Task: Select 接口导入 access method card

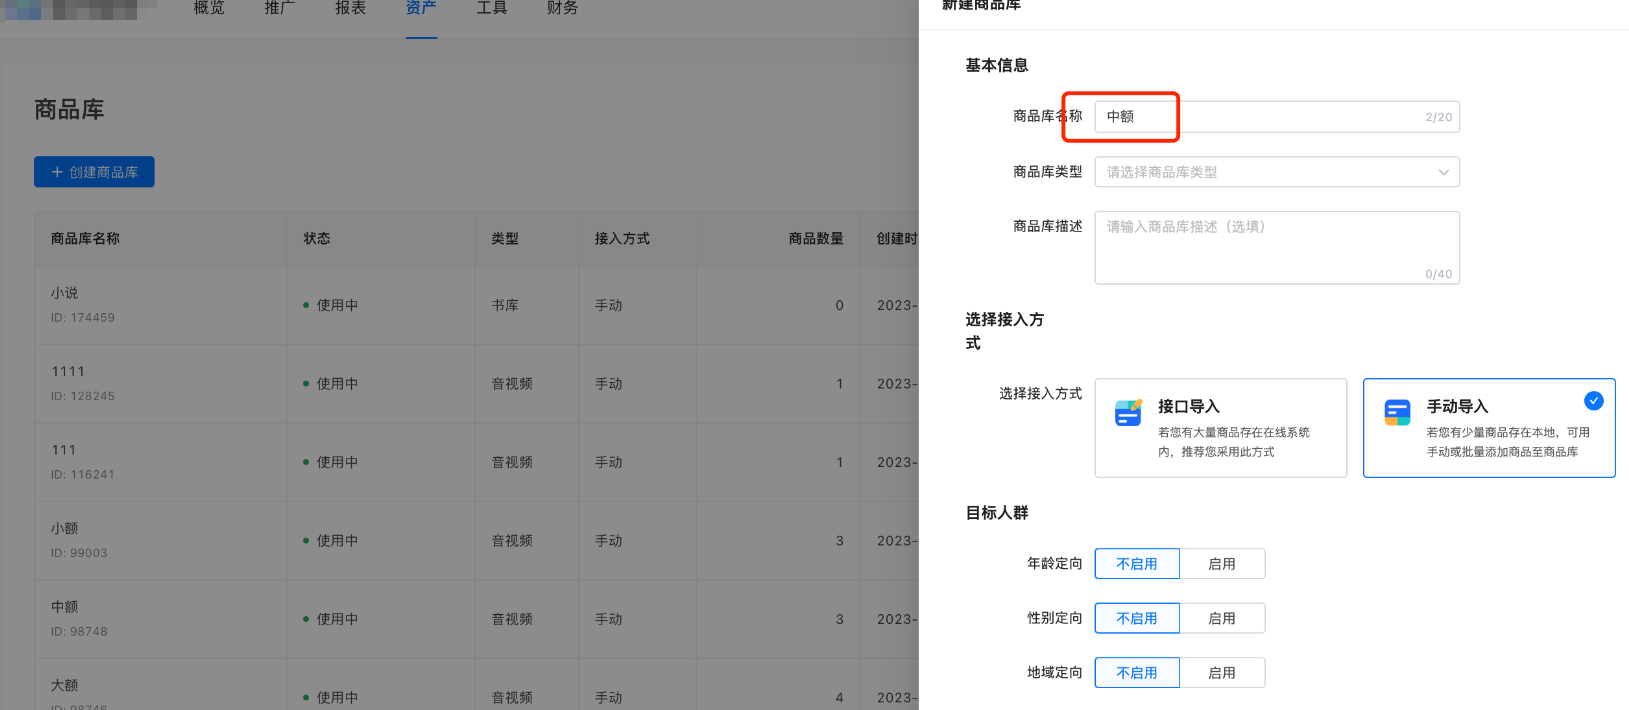Action: point(1220,428)
